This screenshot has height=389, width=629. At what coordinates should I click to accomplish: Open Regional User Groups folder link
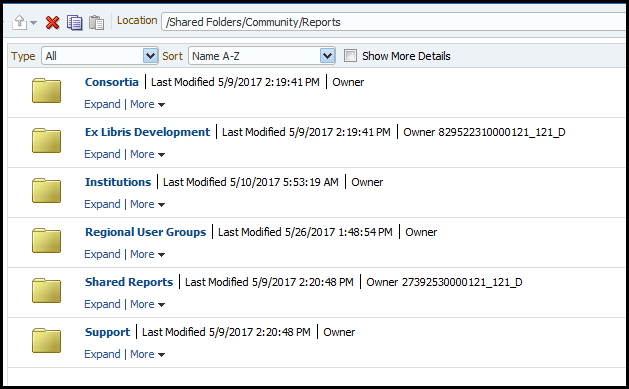(x=145, y=232)
